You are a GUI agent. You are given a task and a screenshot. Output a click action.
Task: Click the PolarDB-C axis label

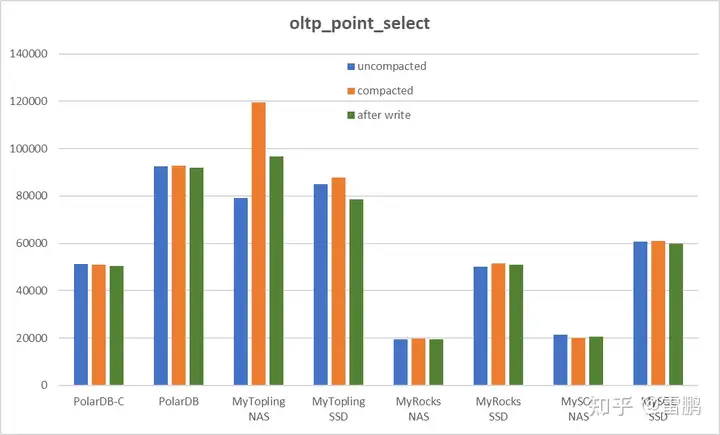click(98, 402)
